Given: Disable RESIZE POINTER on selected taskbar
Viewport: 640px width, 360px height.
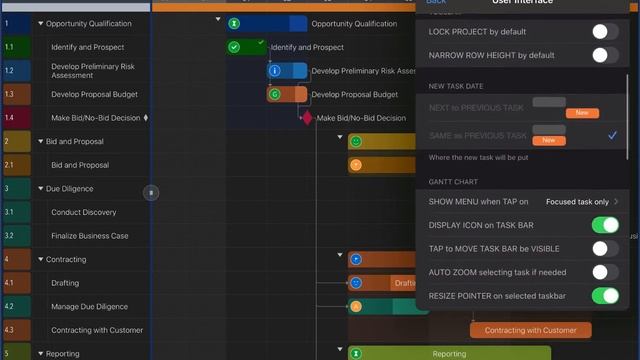Looking at the screenshot, I should [x=605, y=296].
